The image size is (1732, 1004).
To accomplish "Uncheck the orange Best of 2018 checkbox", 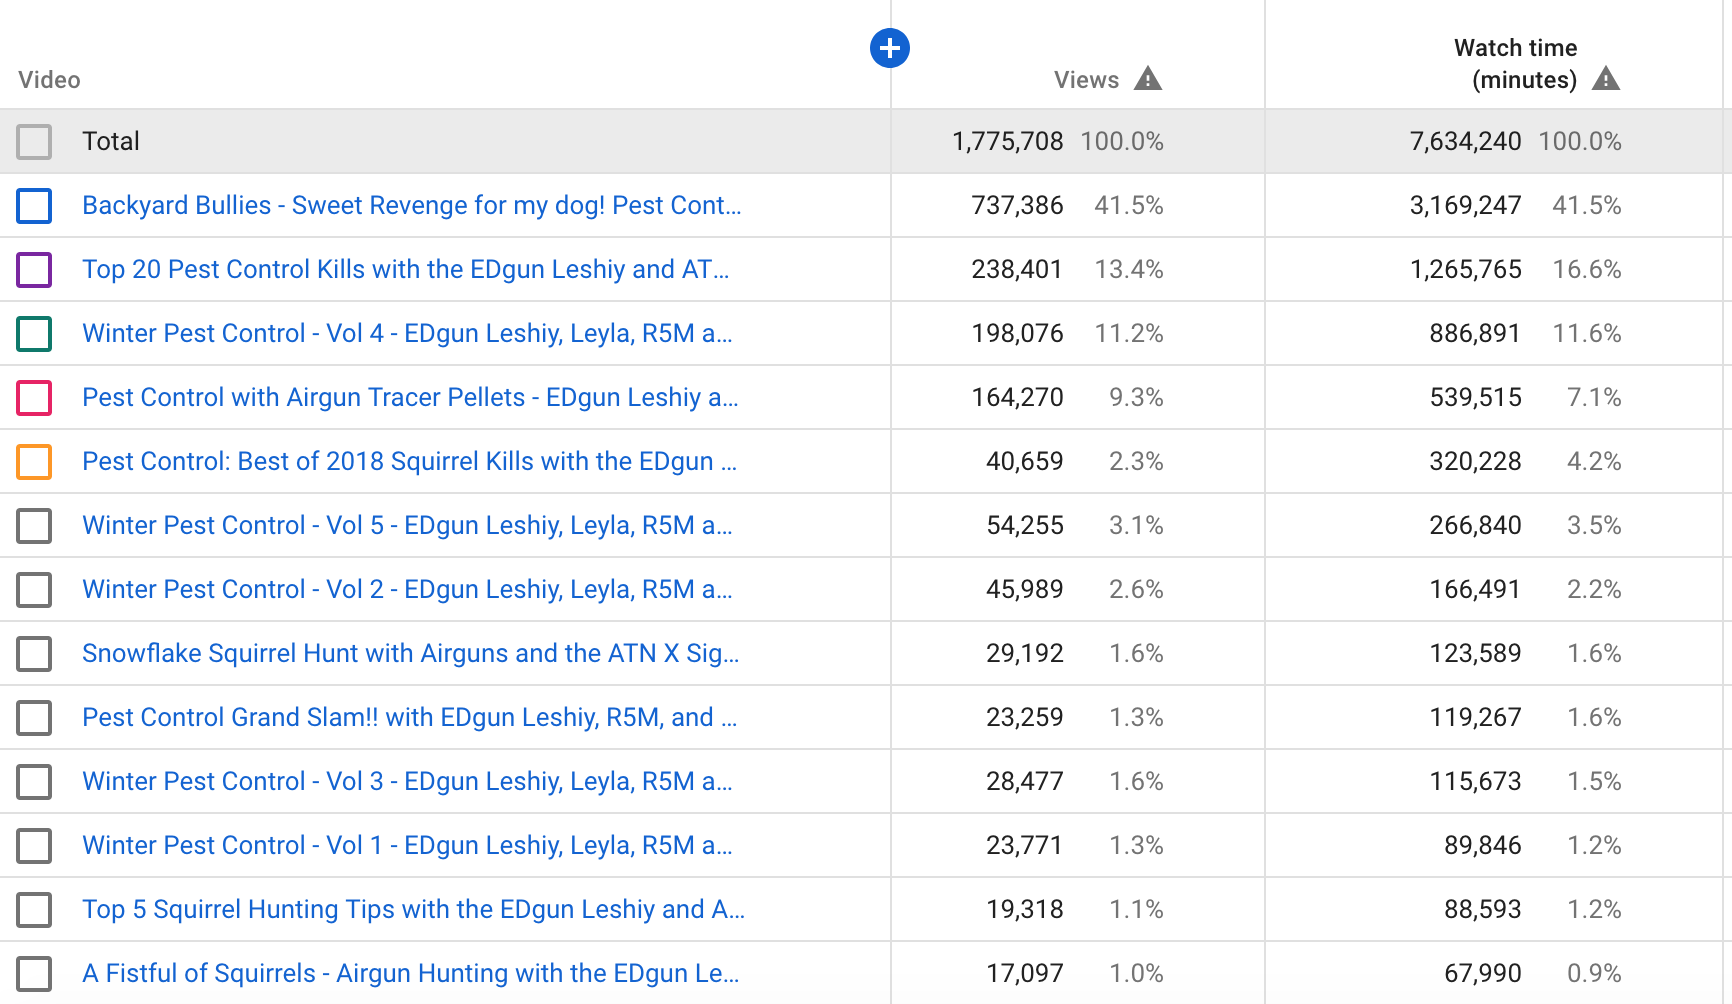I will [34, 462].
